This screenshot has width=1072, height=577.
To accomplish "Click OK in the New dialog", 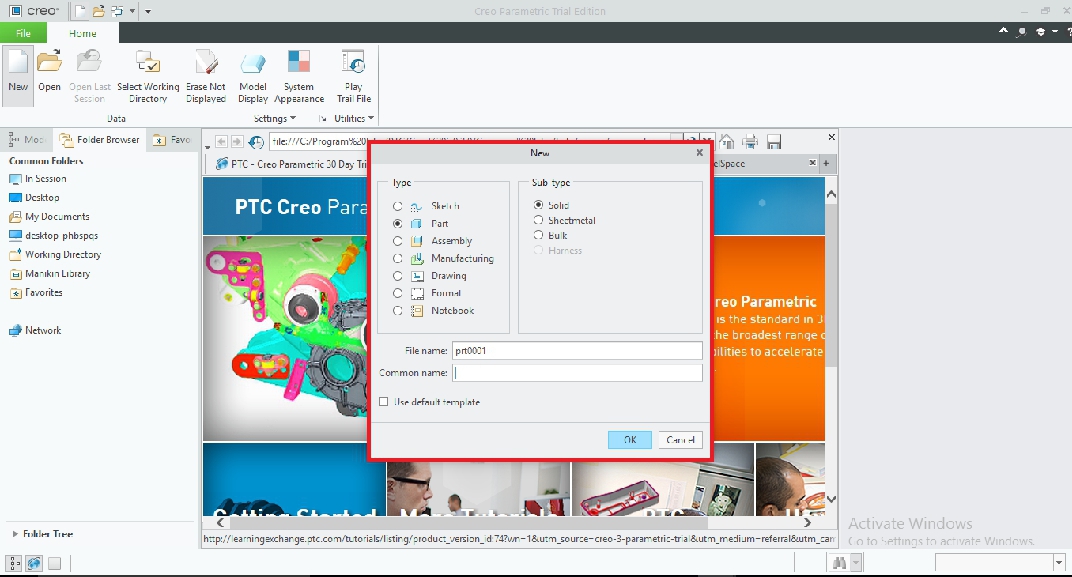I will click(629, 439).
